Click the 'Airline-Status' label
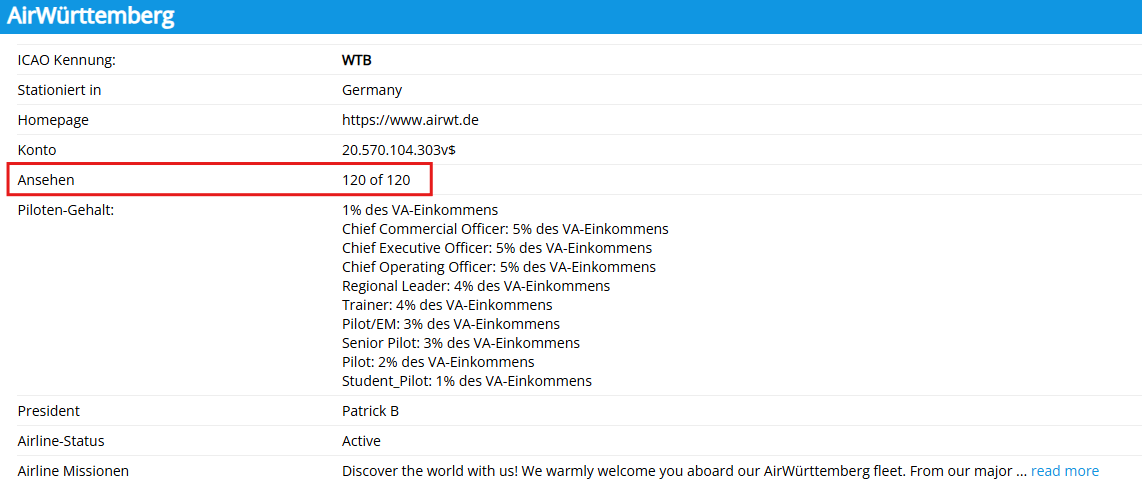1142x504 pixels. tap(61, 441)
